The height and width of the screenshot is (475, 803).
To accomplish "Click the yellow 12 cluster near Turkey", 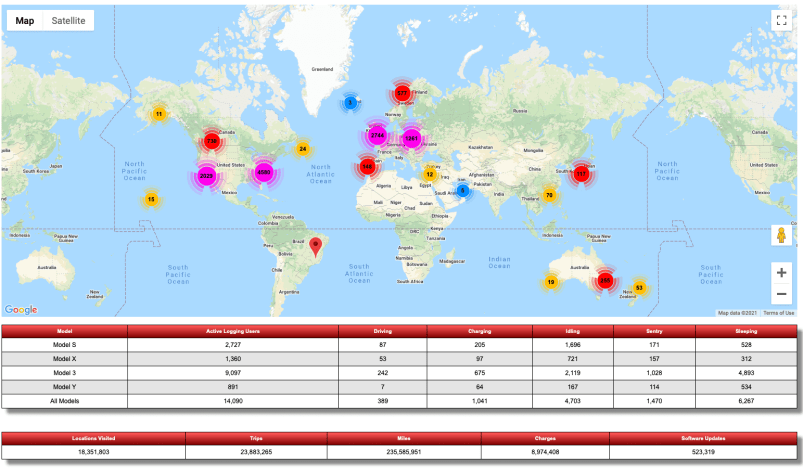I will [430, 175].
